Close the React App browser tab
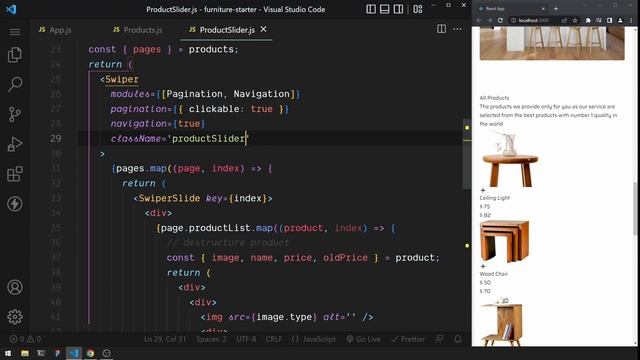 543,9
